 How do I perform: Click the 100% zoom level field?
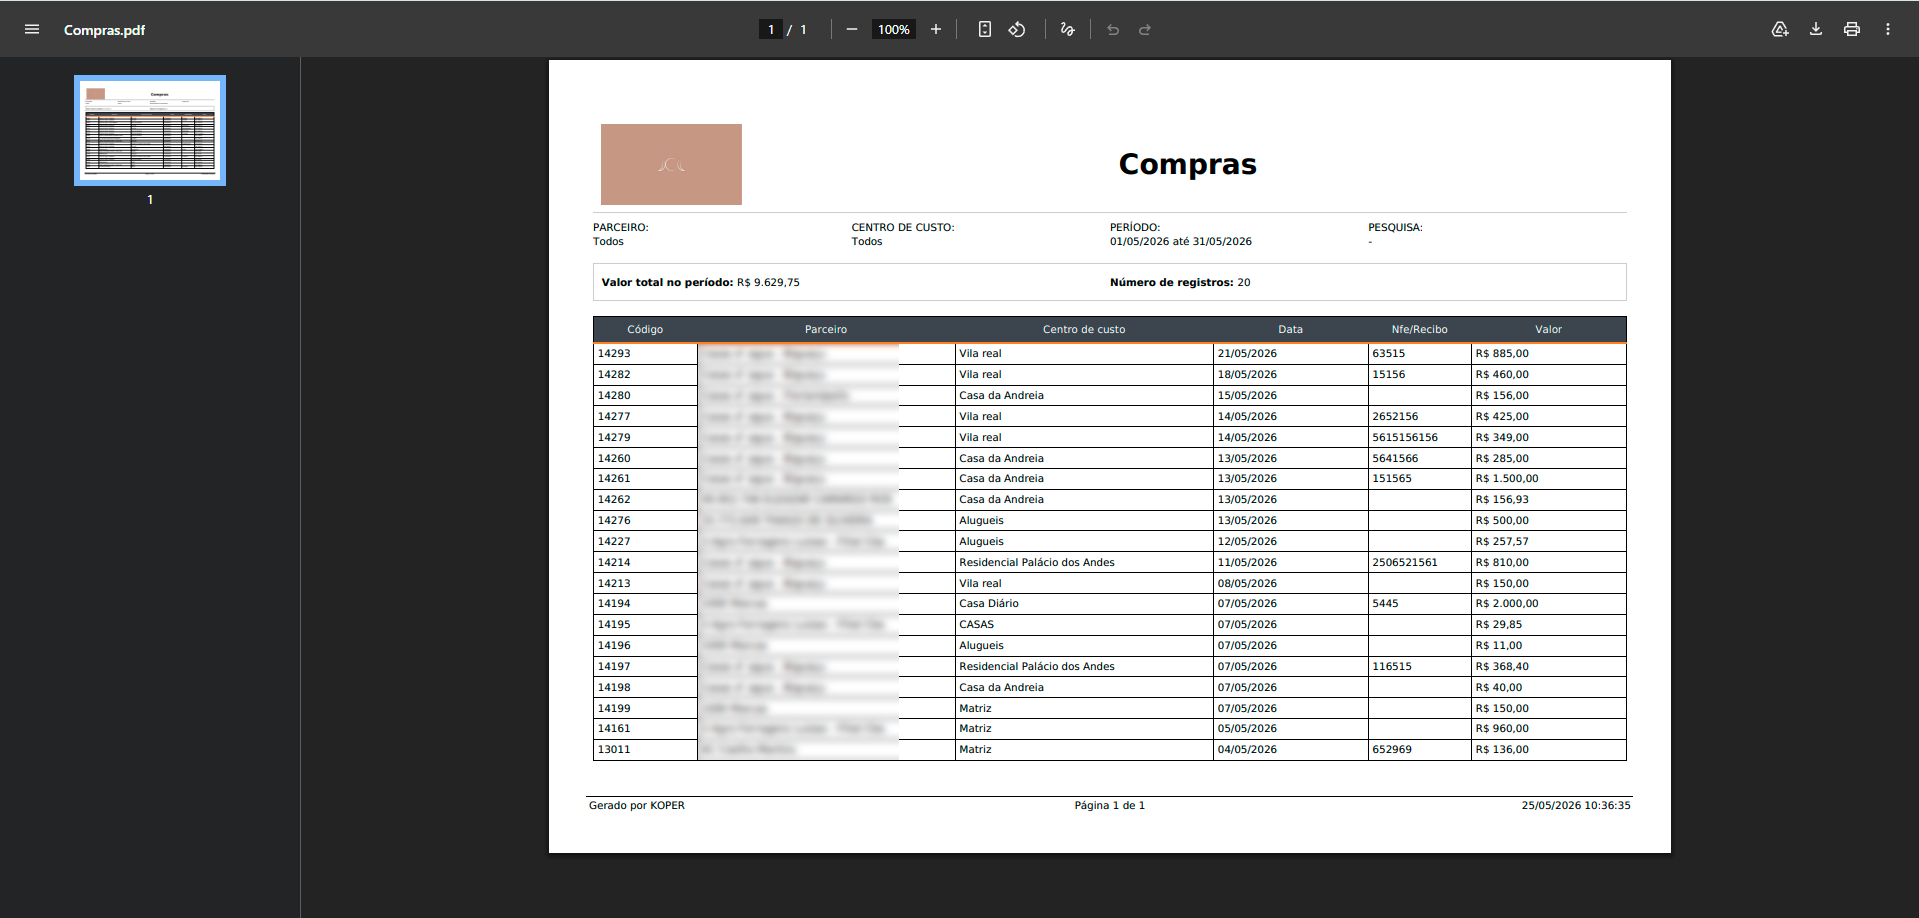894,30
